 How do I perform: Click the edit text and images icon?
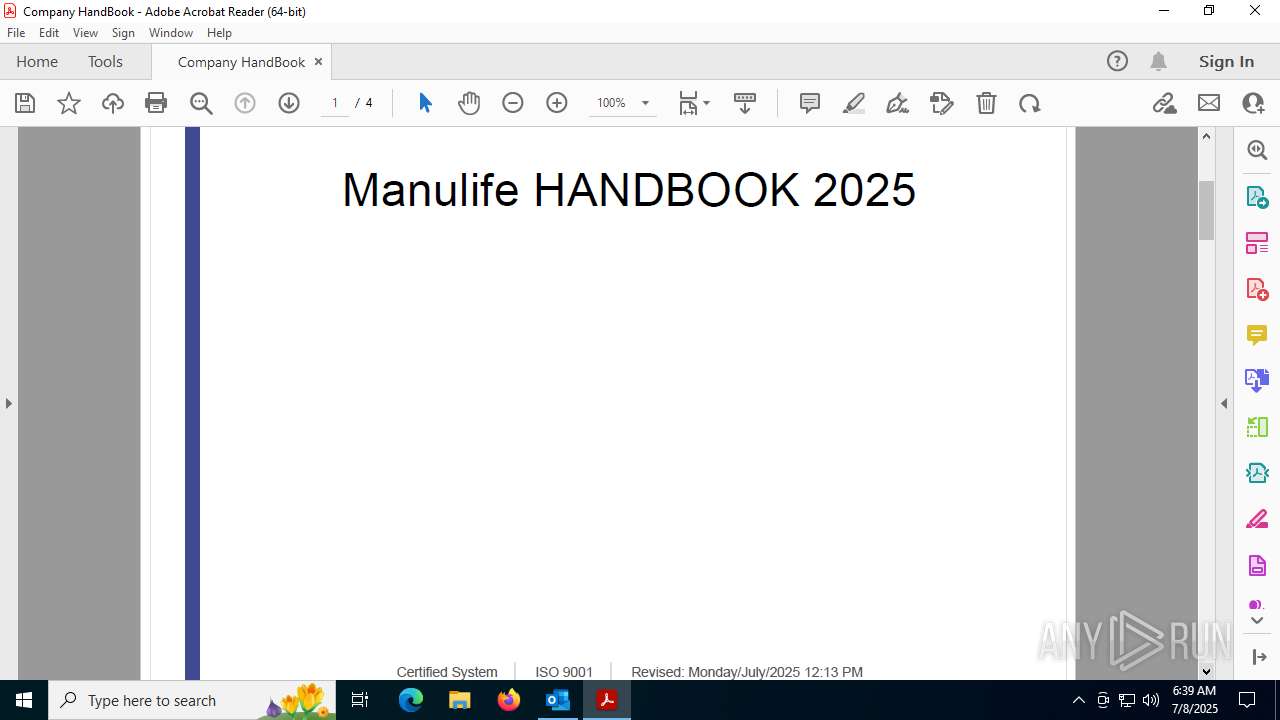click(x=942, y=103)
